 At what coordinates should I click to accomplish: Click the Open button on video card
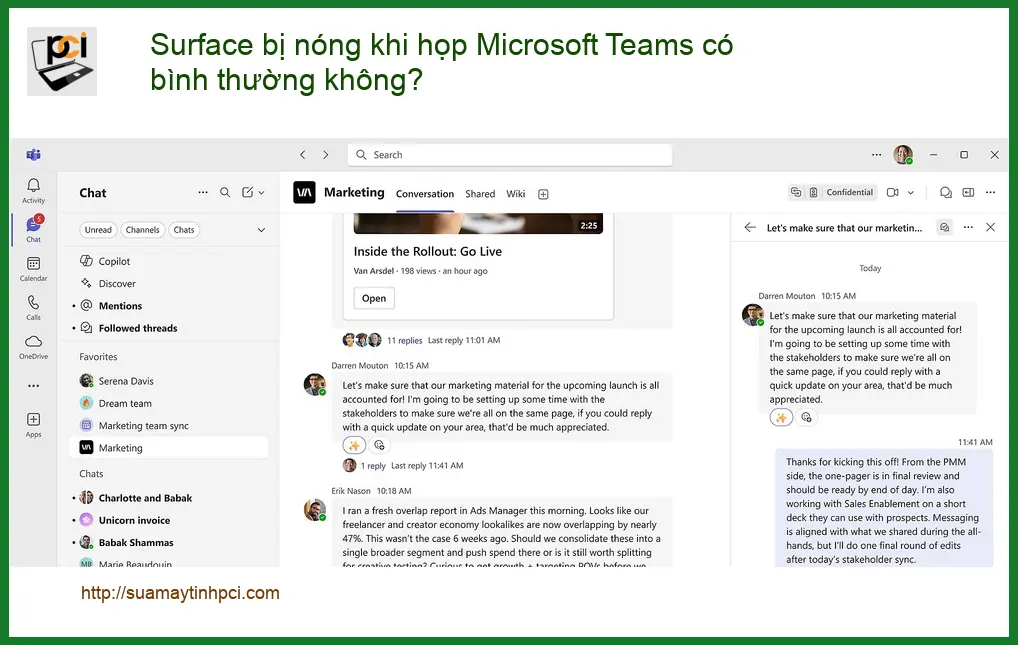(374, 298)
